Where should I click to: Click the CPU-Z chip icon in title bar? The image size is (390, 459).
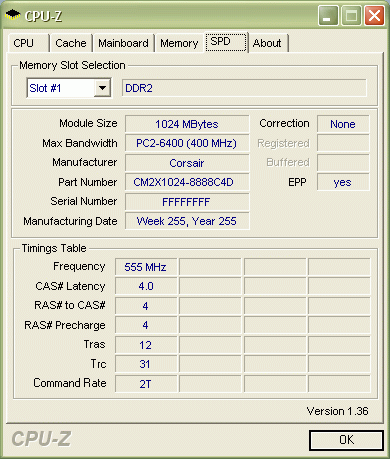coord(13,15)
